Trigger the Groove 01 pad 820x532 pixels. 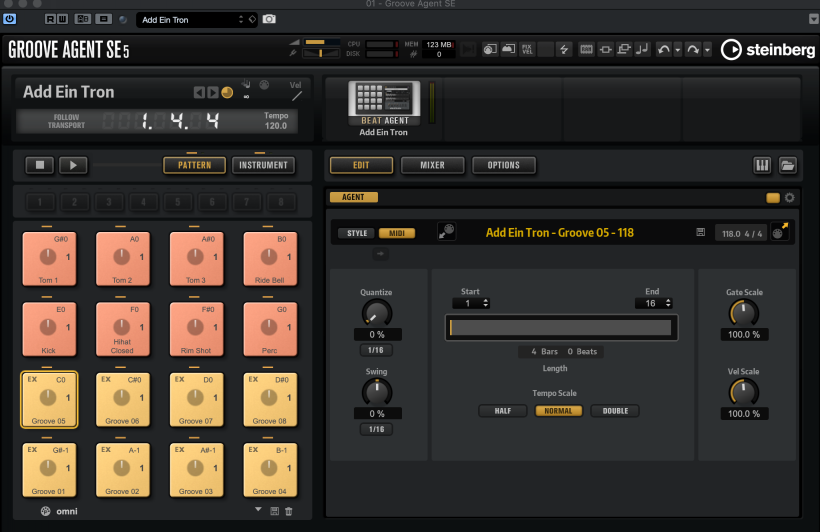pos(49,470)
